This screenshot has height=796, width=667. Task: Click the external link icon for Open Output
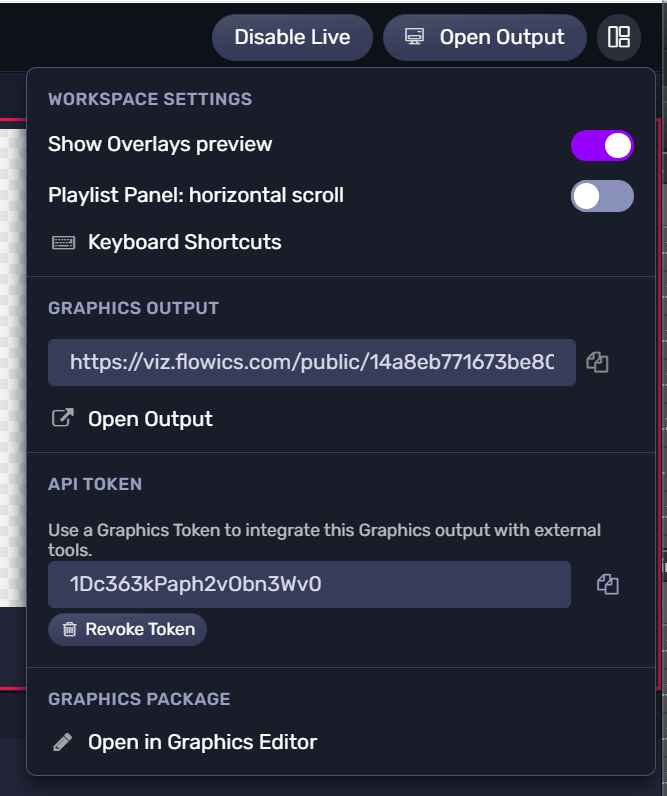pyautogui.click(x=62, y=418)
